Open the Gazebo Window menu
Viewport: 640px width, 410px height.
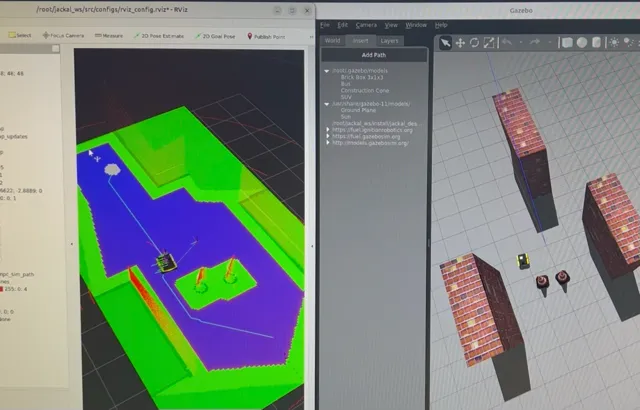(416, 25)
